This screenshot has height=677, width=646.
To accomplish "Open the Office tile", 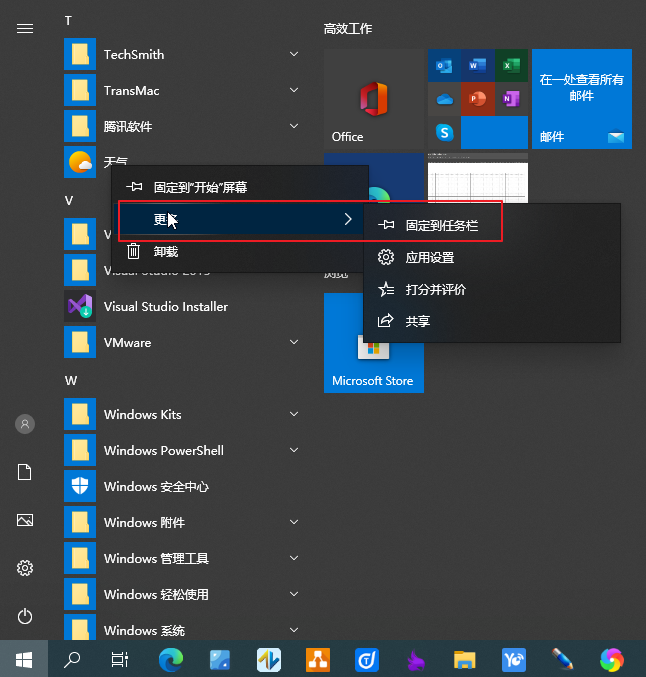I will click(x=374, y=99).
